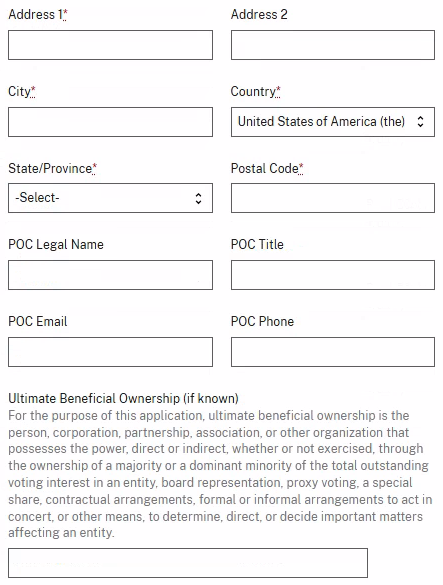Viewport: 443px width, 585px height.
Task: Click the Address 1 input field
Action: point(110,45)
